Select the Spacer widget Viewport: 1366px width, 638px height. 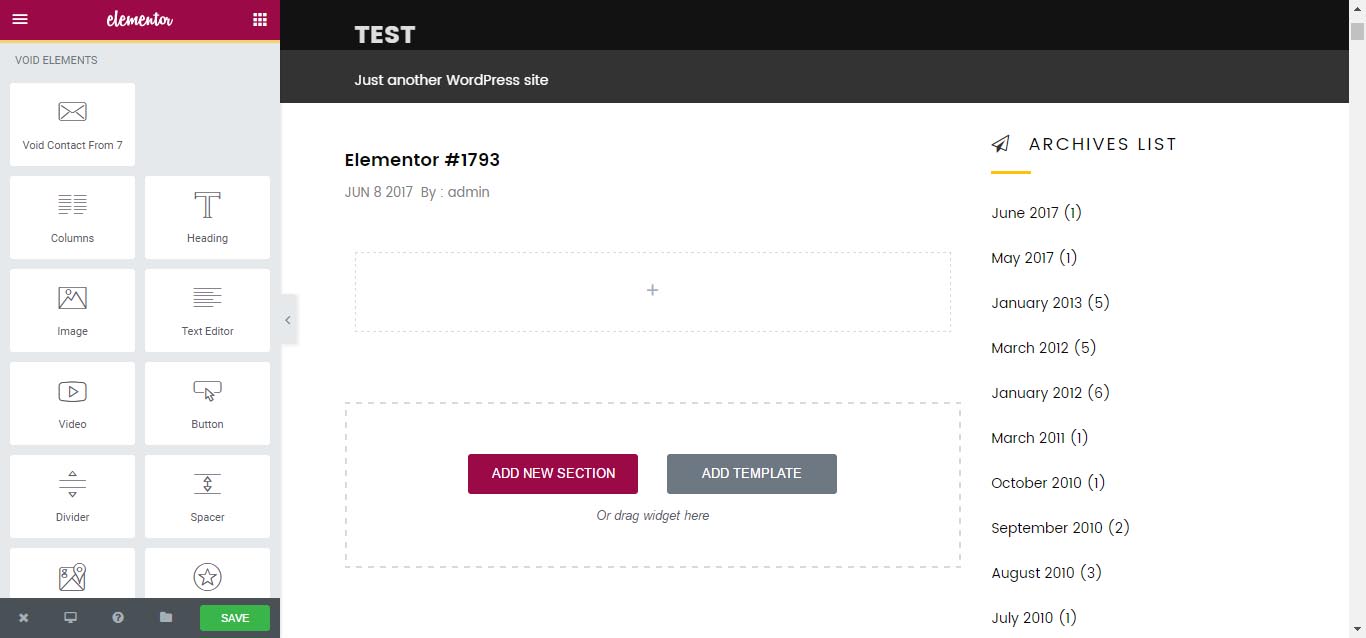tap(207, 496)
